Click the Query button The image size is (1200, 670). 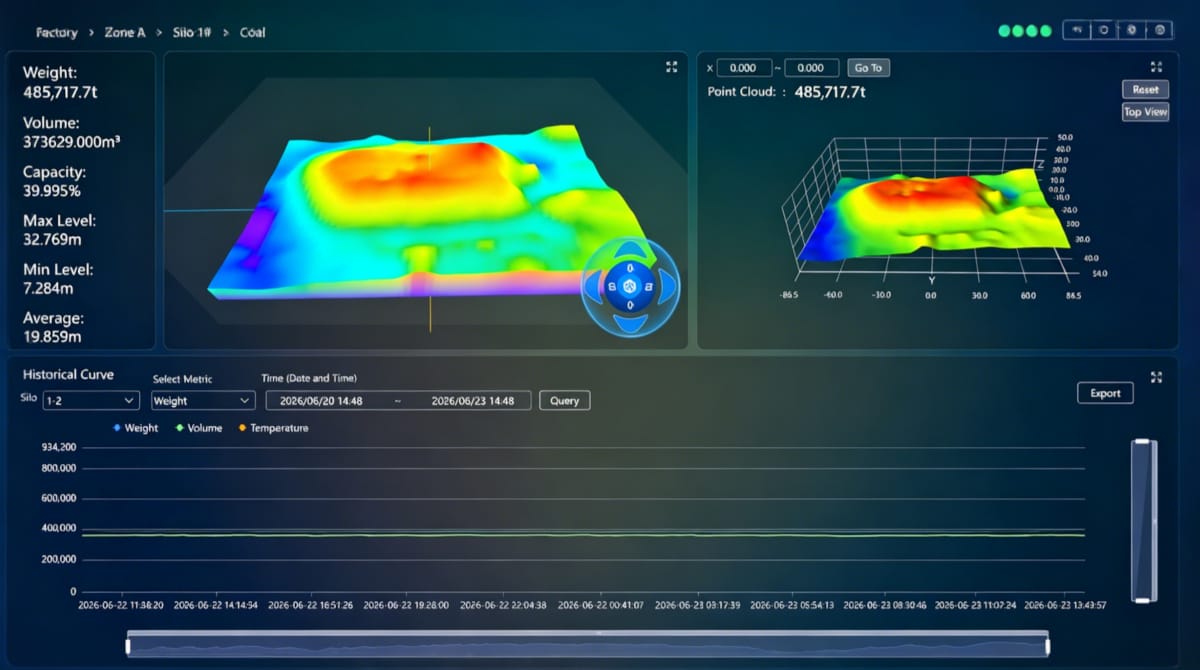565,400
